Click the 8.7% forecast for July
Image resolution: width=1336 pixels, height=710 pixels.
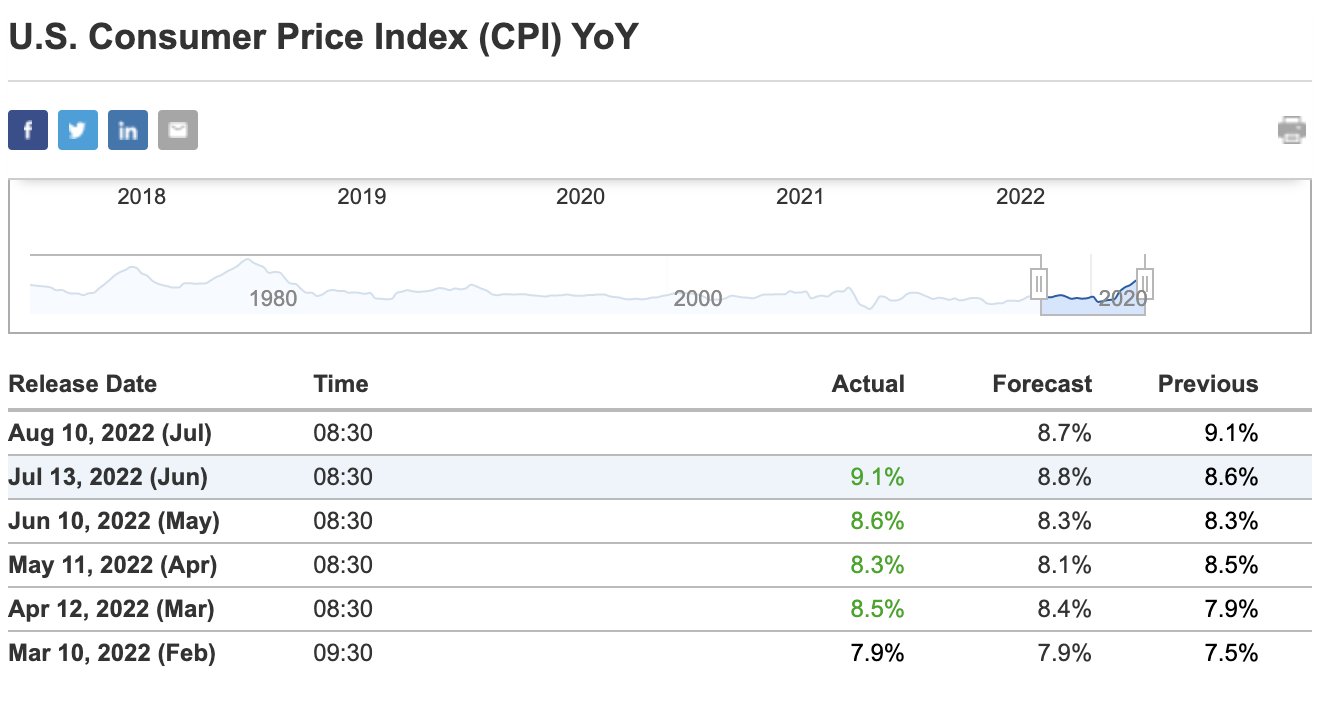(x=1065, y=433)
